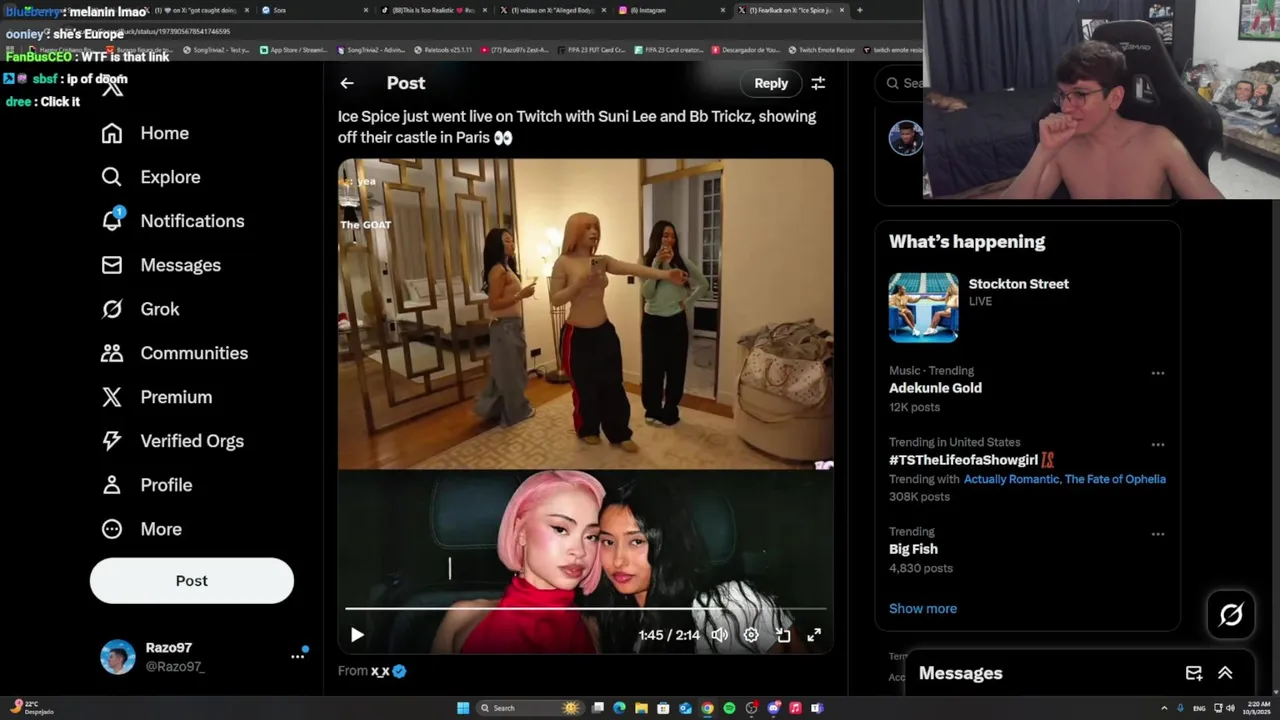Switch to got caught doing tab
Image resolution: width=1280 pixels, height=720 pixels.
click(199, 10)
